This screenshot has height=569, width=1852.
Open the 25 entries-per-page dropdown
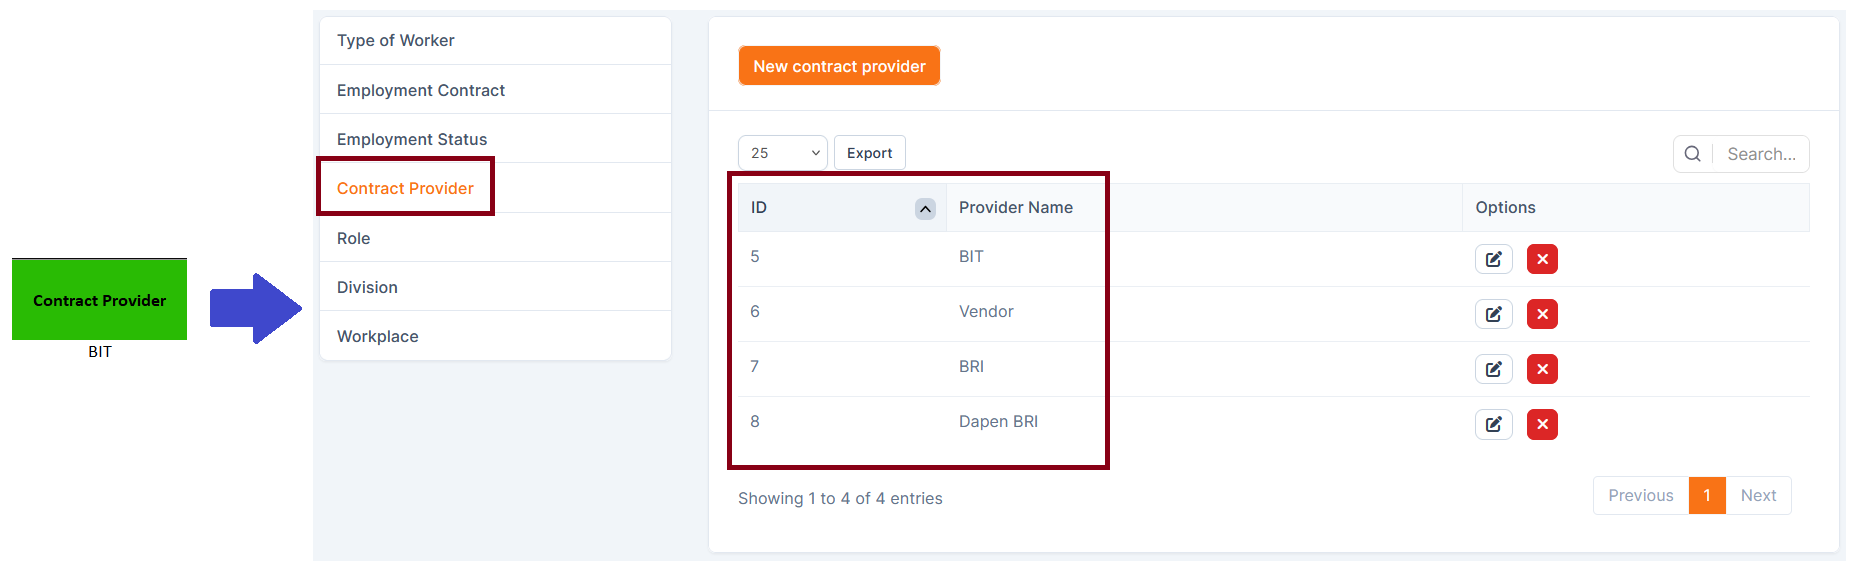tap(782, 153)
